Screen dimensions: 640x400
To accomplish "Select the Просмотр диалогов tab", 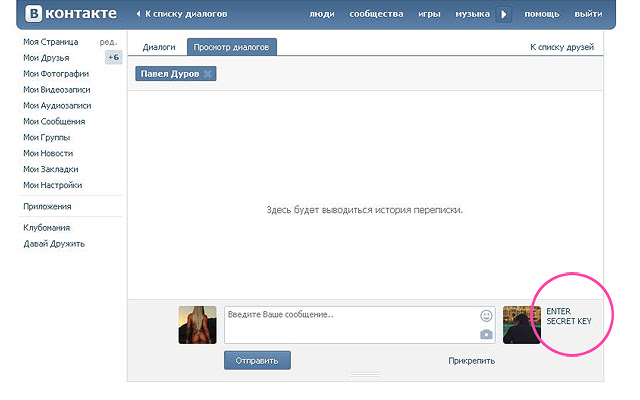I will click(231, 47).
